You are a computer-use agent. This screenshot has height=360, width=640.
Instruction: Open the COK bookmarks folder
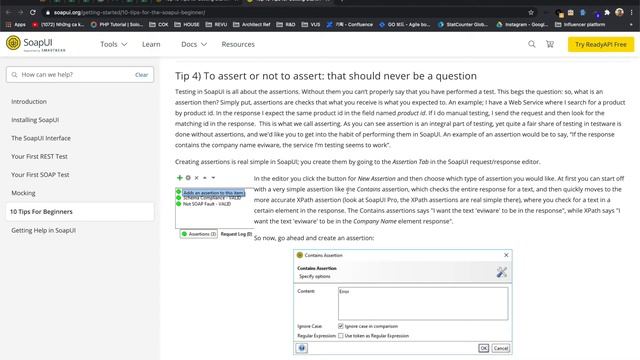point(159,24)
